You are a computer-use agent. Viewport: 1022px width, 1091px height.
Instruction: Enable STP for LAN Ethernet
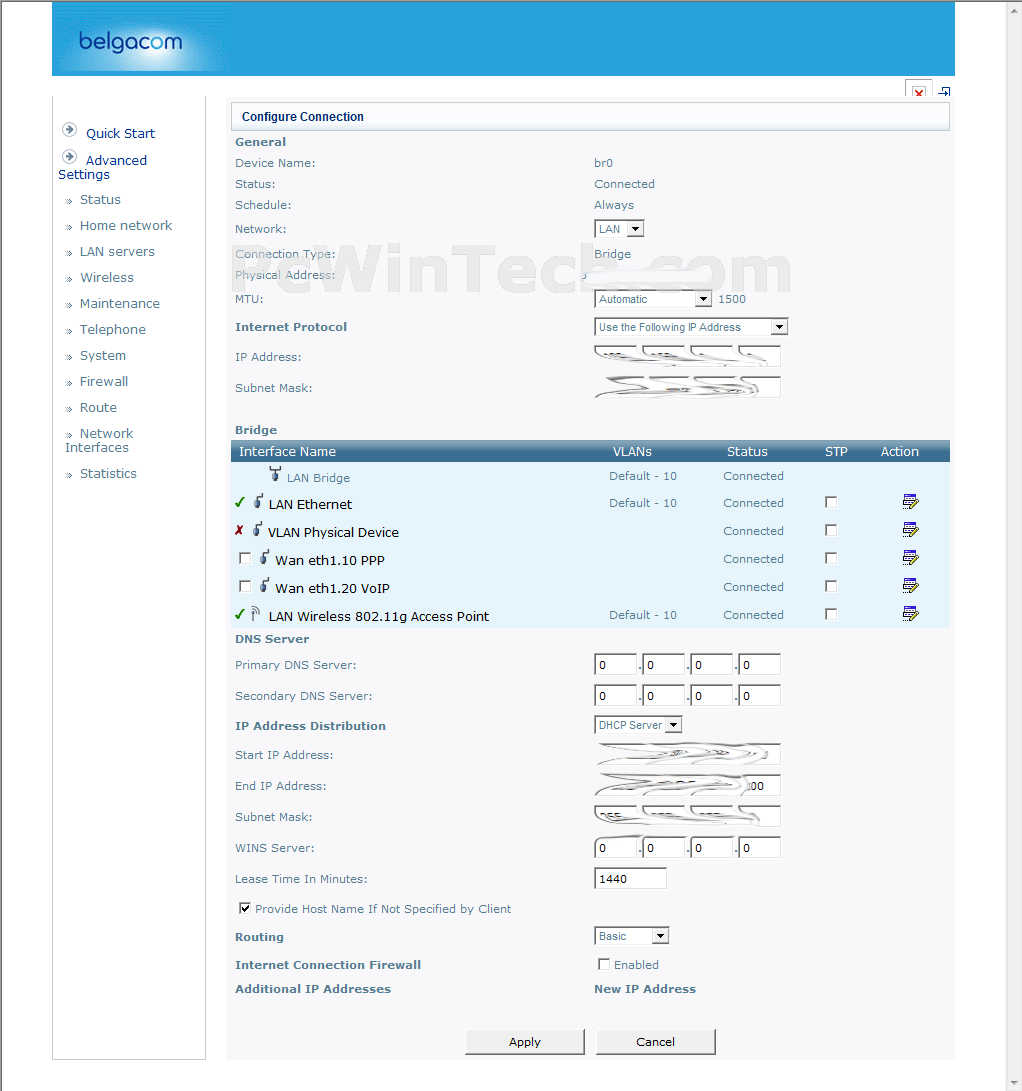(831, 502)
